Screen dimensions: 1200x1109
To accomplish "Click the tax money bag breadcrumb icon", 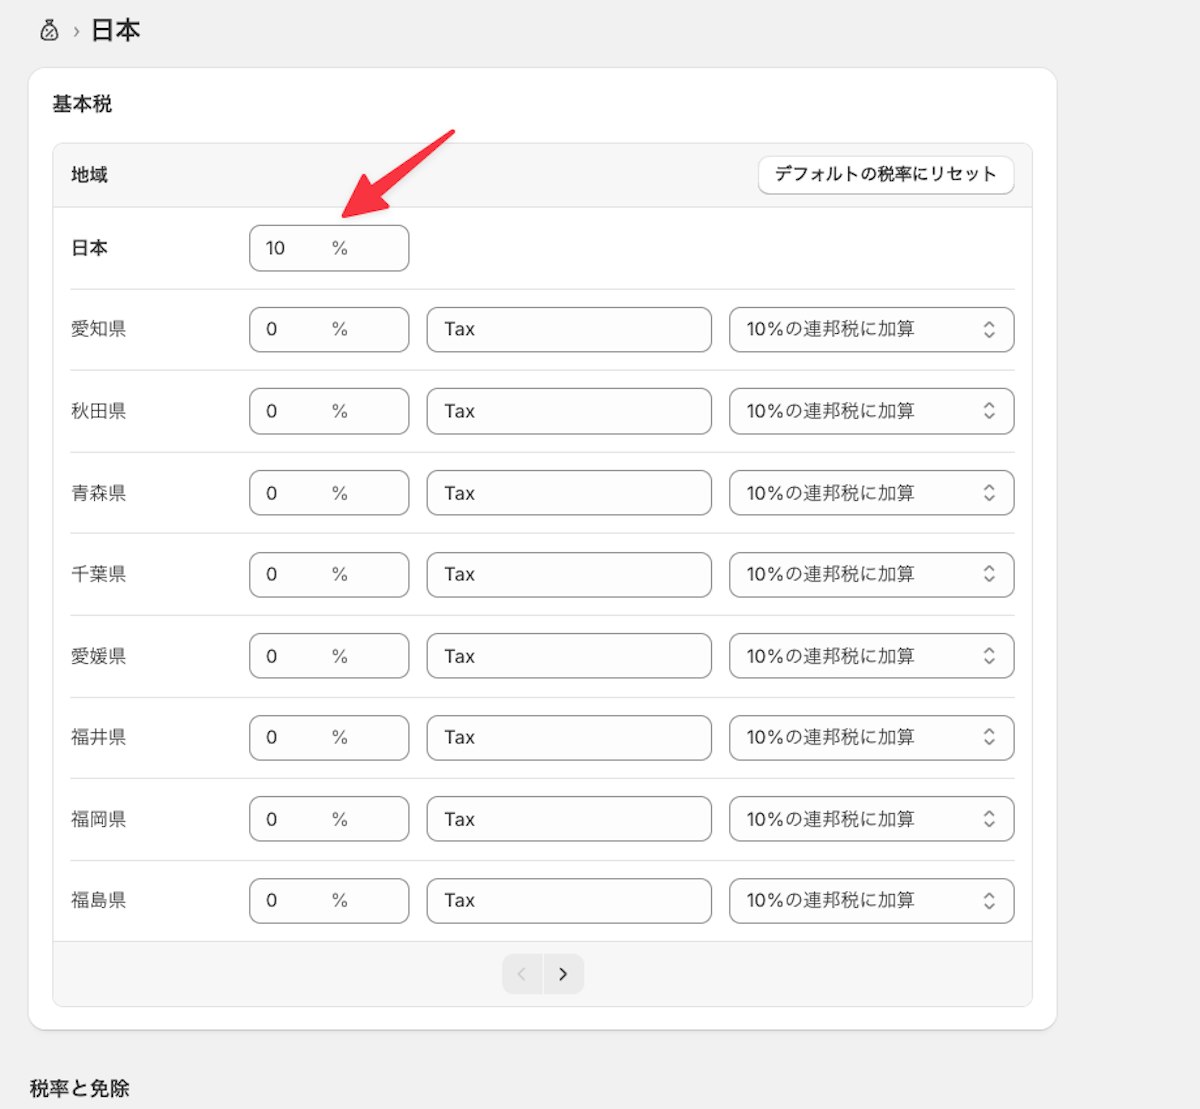I will [x=47, y=29].
